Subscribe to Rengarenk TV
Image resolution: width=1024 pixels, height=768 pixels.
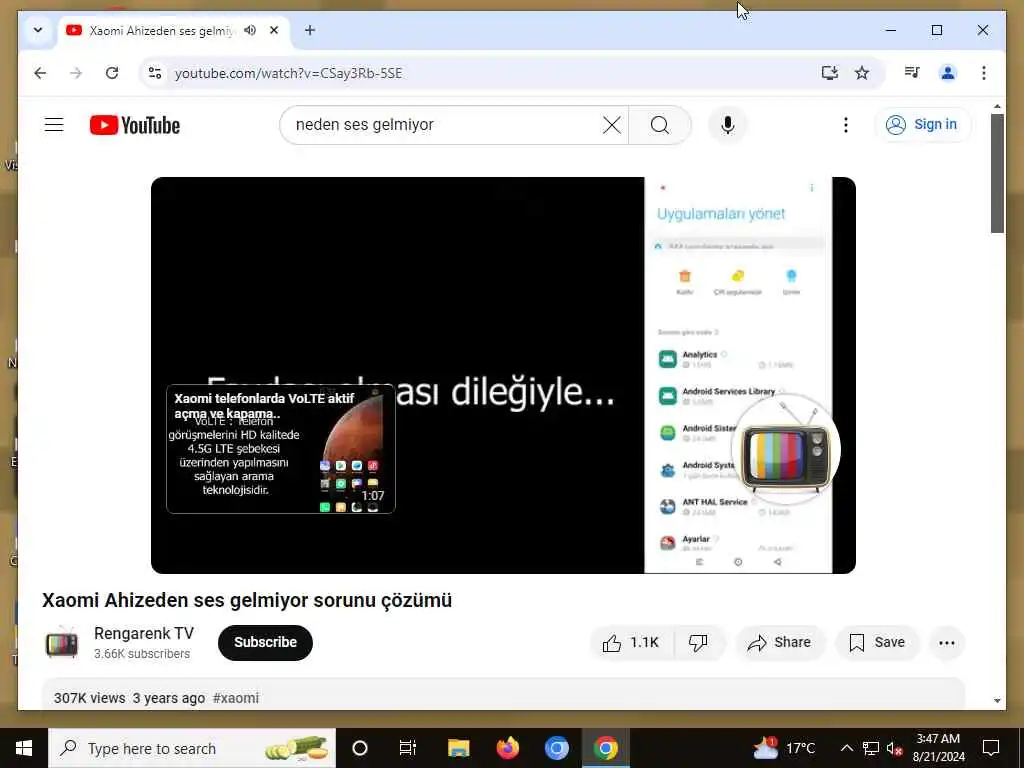coord(265,643)
